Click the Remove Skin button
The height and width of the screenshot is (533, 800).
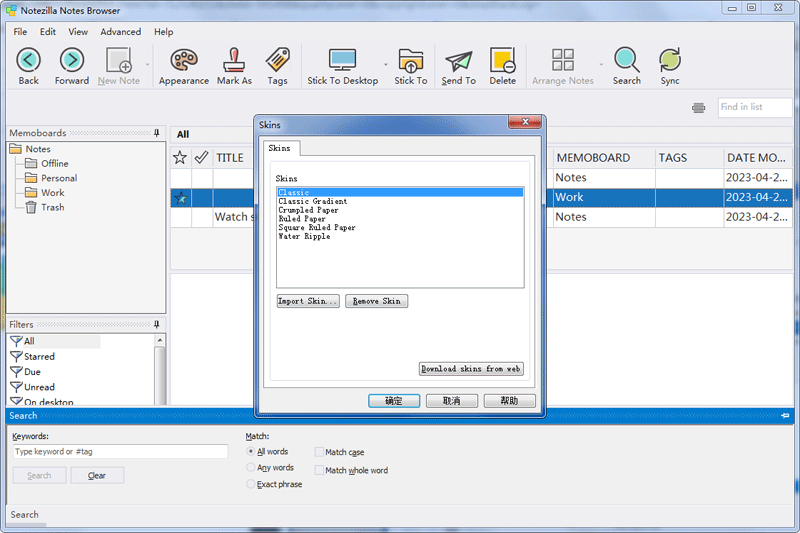click(x=377, y=301)
